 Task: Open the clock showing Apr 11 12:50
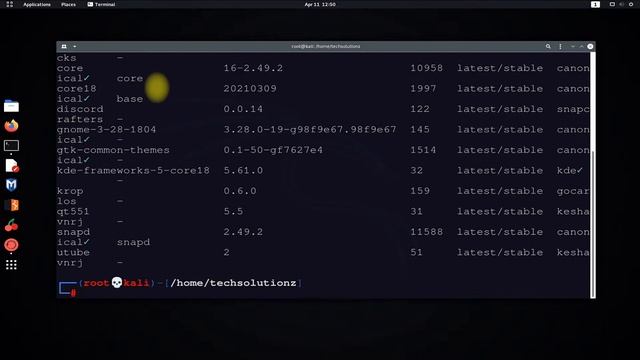click(x=320, y=4)
